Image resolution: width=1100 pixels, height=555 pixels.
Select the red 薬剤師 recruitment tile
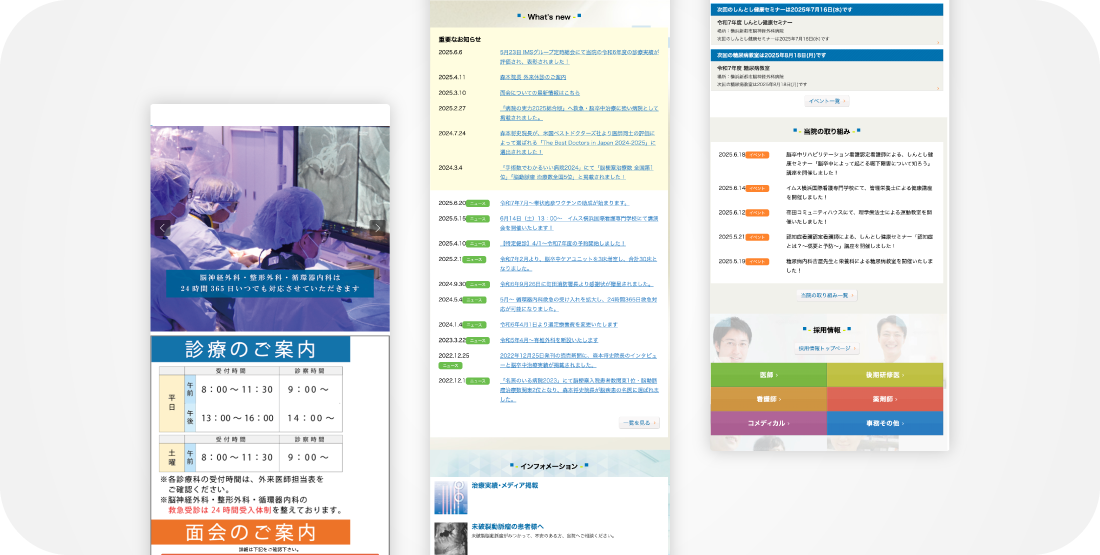point(884,399)
